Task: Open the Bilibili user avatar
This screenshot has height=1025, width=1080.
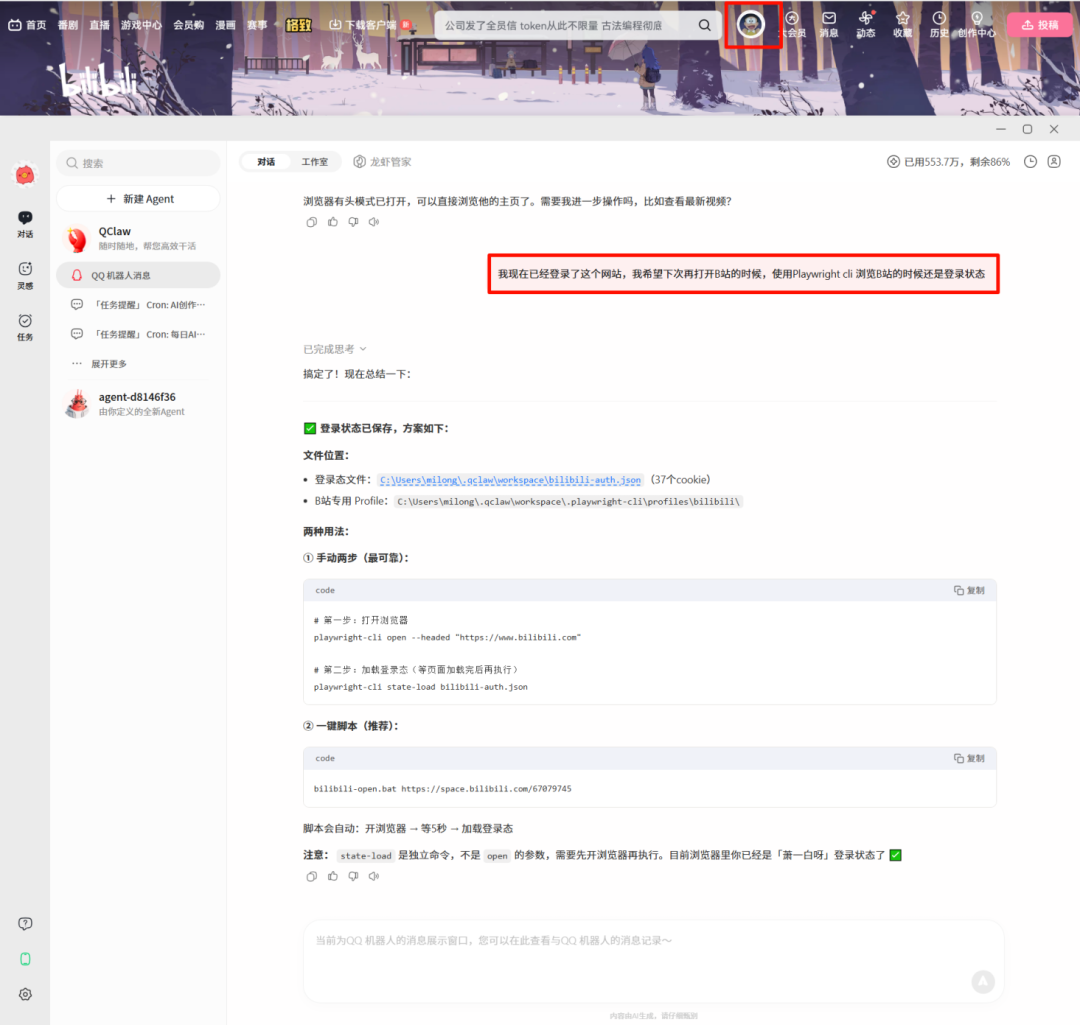Action: [751, 25]
